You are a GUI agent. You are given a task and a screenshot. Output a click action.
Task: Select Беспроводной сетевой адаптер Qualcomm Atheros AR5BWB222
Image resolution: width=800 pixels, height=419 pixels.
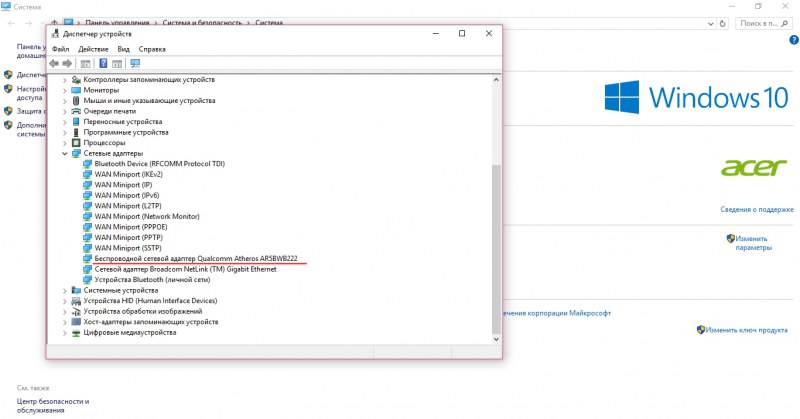click(x=196, y=259)
